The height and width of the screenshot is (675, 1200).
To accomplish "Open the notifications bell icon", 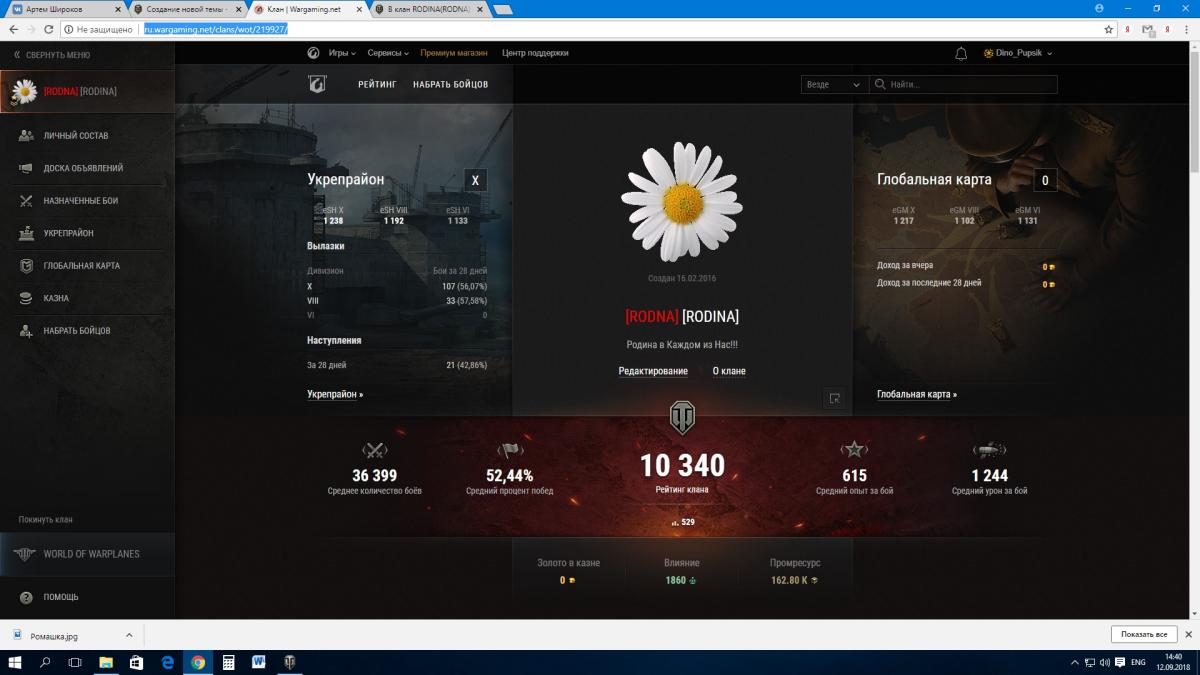I will 961,53.
